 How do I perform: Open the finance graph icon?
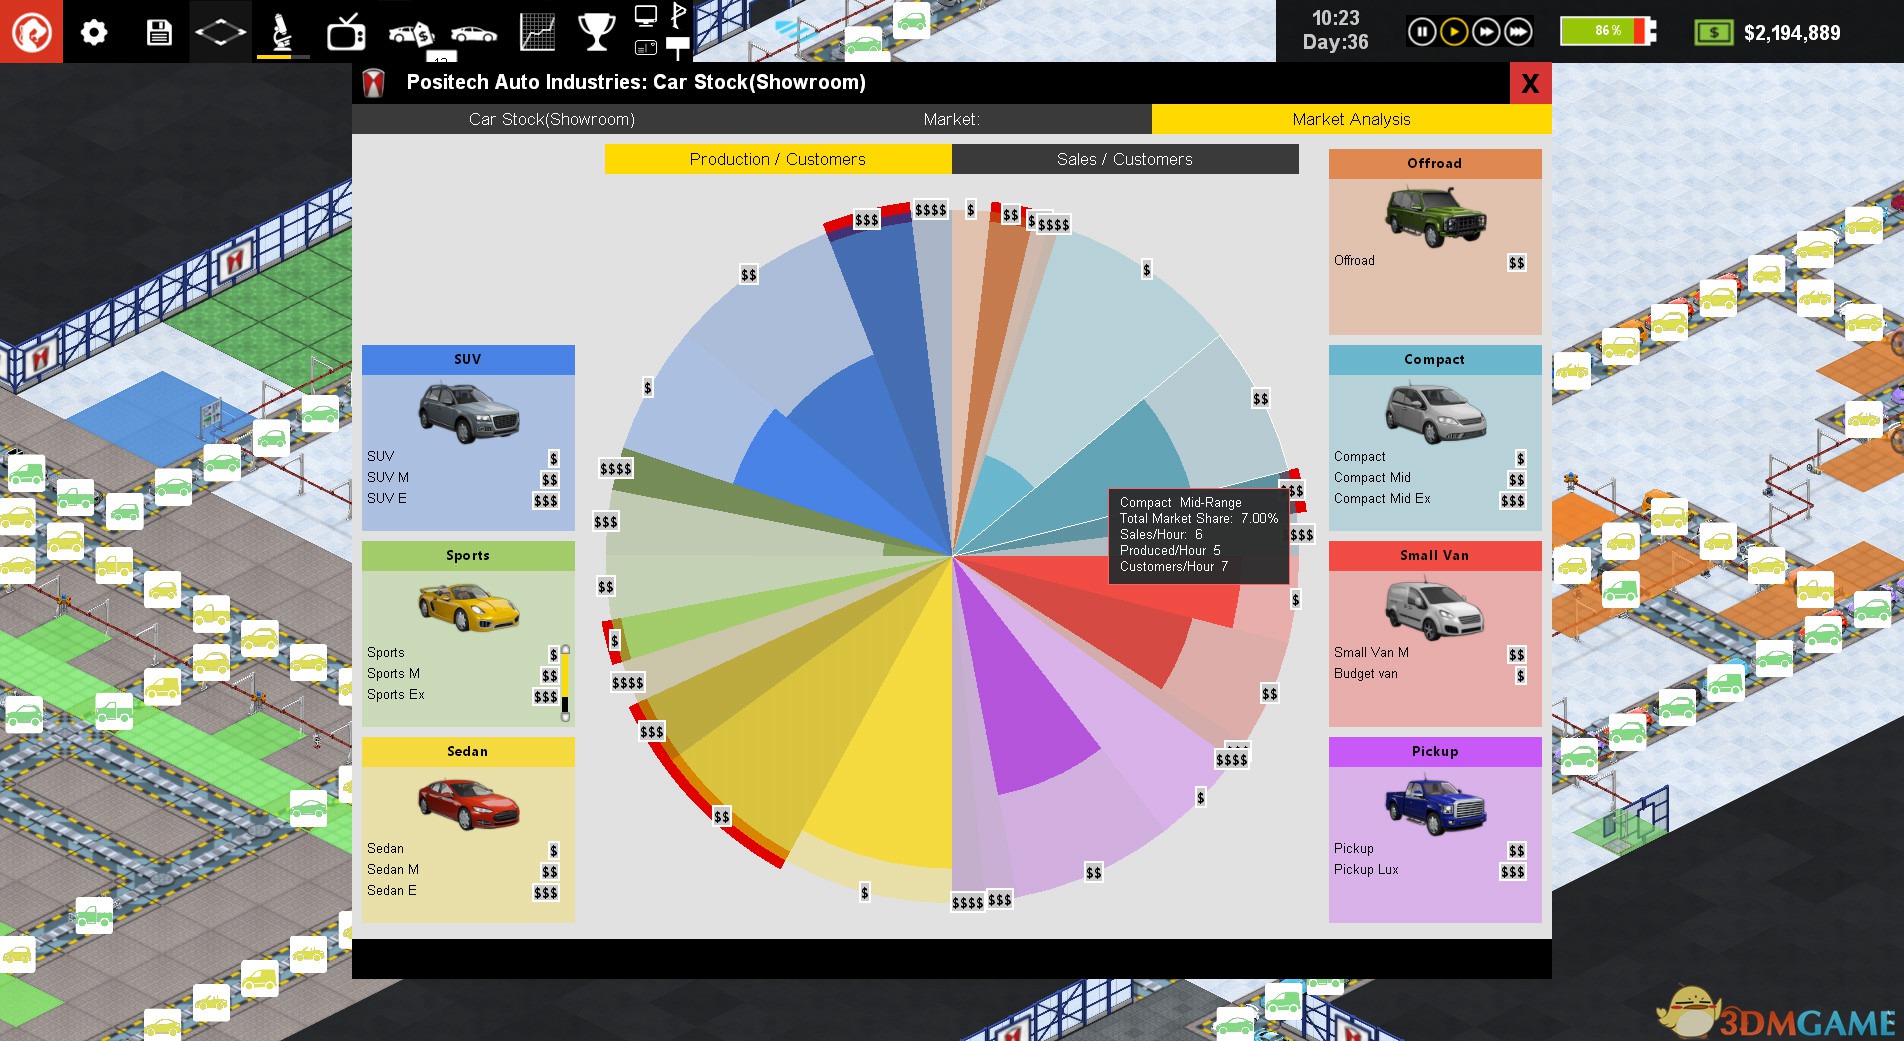tap(537, 32)
